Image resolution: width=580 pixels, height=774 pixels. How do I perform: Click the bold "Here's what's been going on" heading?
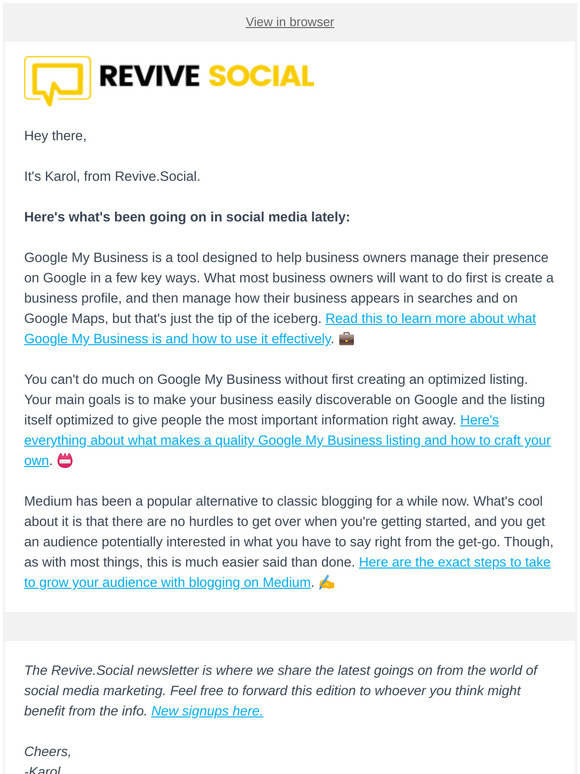187,217
